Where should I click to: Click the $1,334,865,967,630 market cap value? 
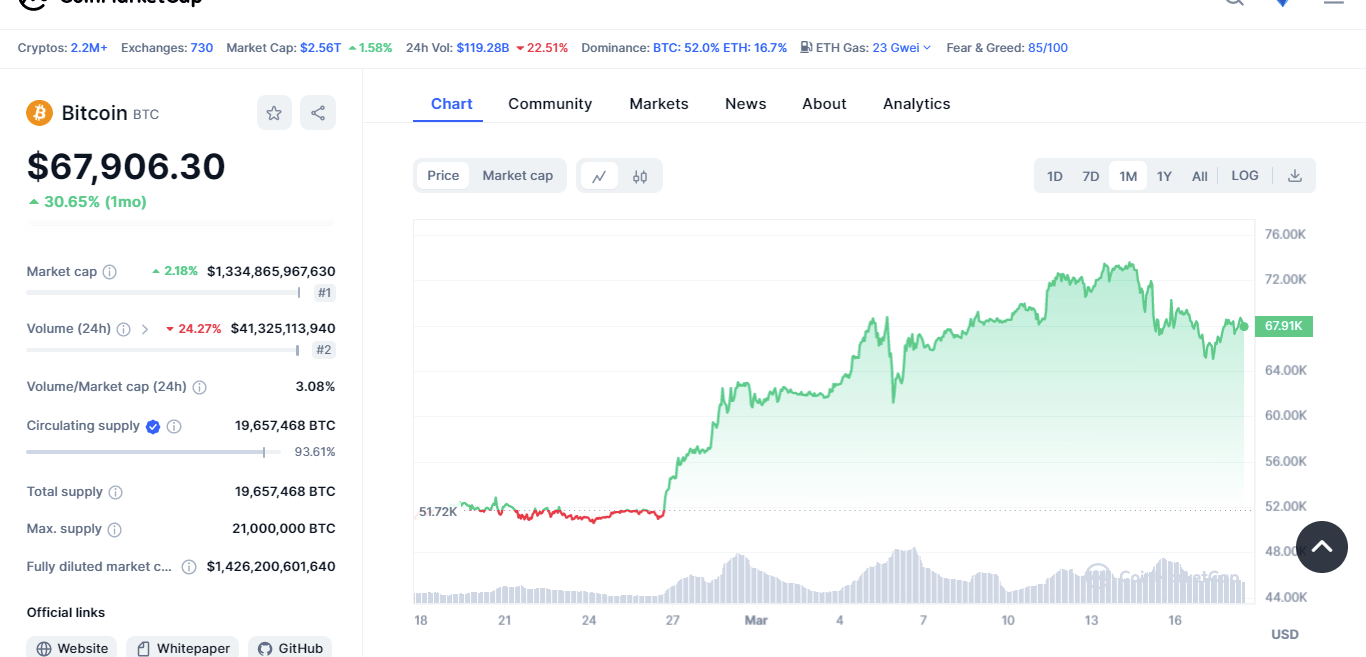271,272
